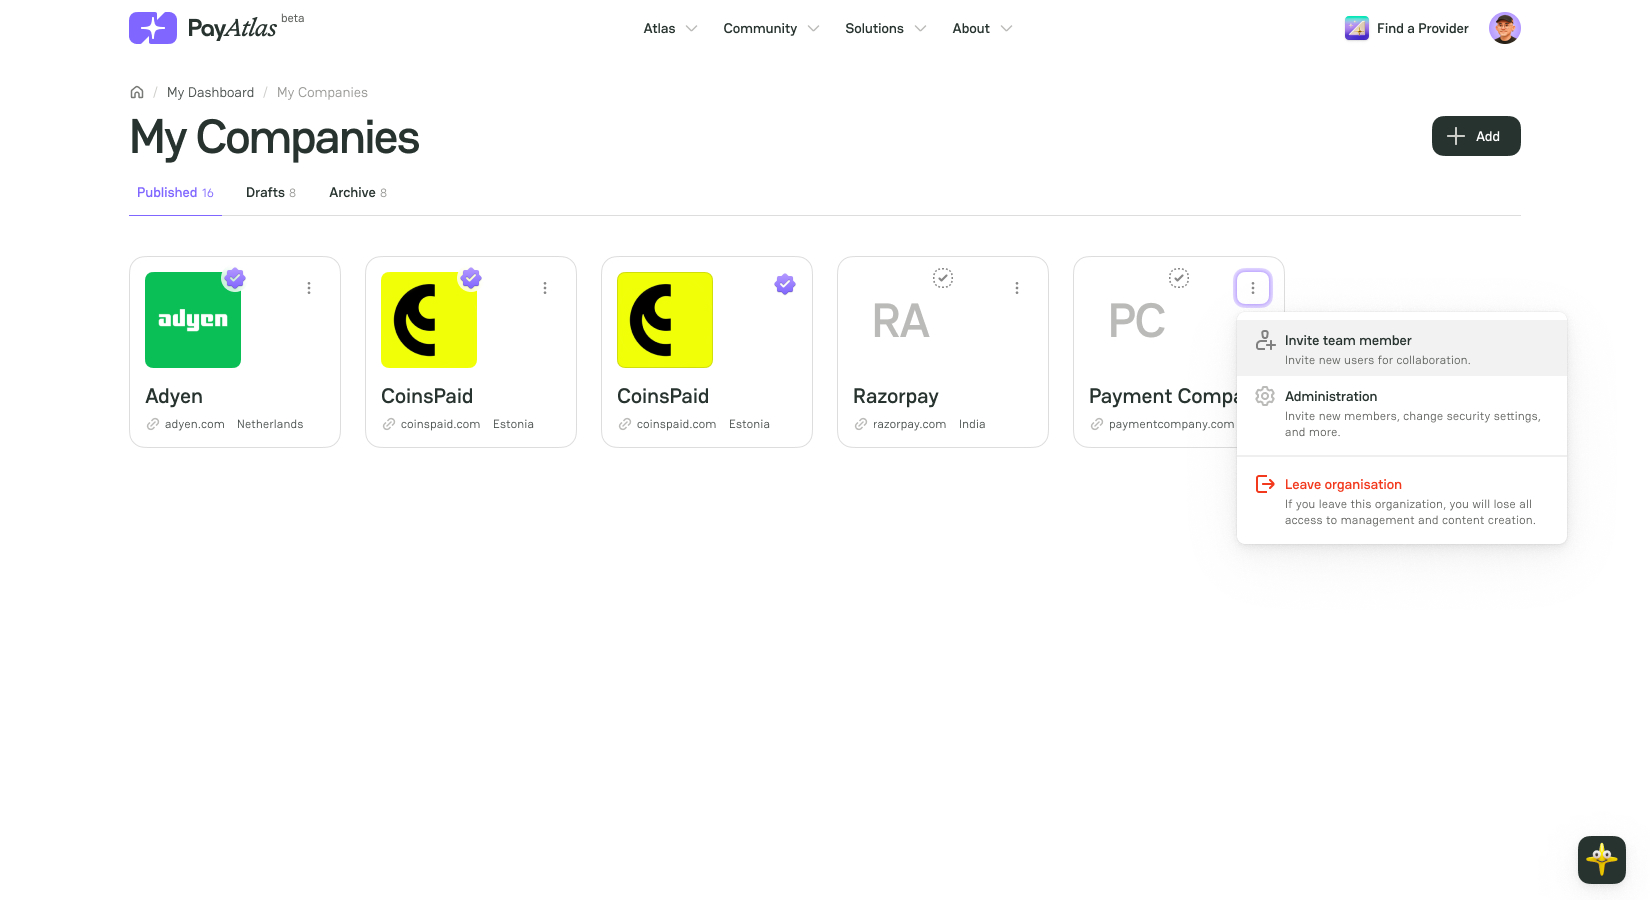Click the Netherlands country label
The image size is (1650, 900).
click(x=270, y=424)
